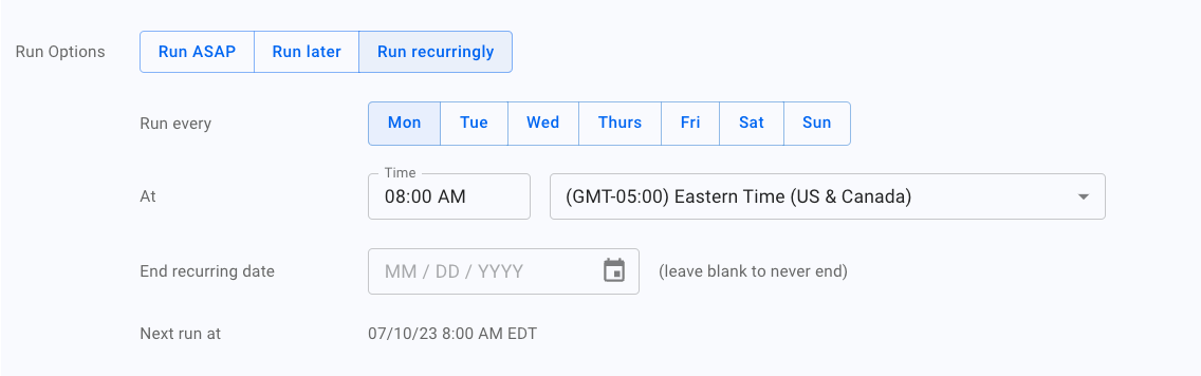Screen dimensions: 1201x376
Task: Click the 07/10/23 8:00 AM EDT text
Action: (453, 333)
